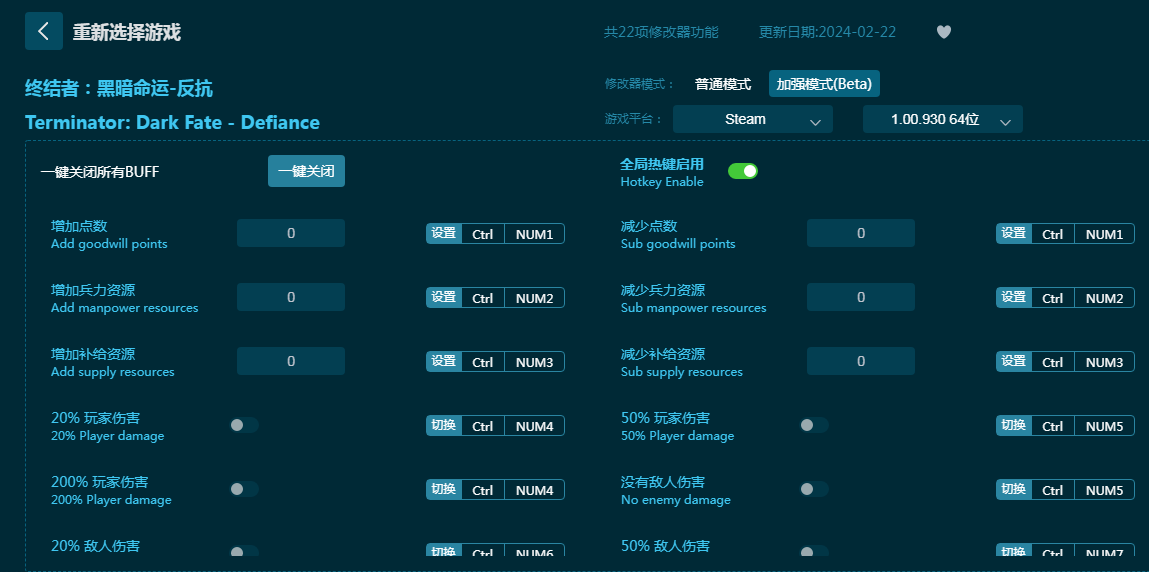Click NUM5 key of 50% Player damage hotkey
Viewport: 1149px width, 572px height.
click(x=1104, y=426)
